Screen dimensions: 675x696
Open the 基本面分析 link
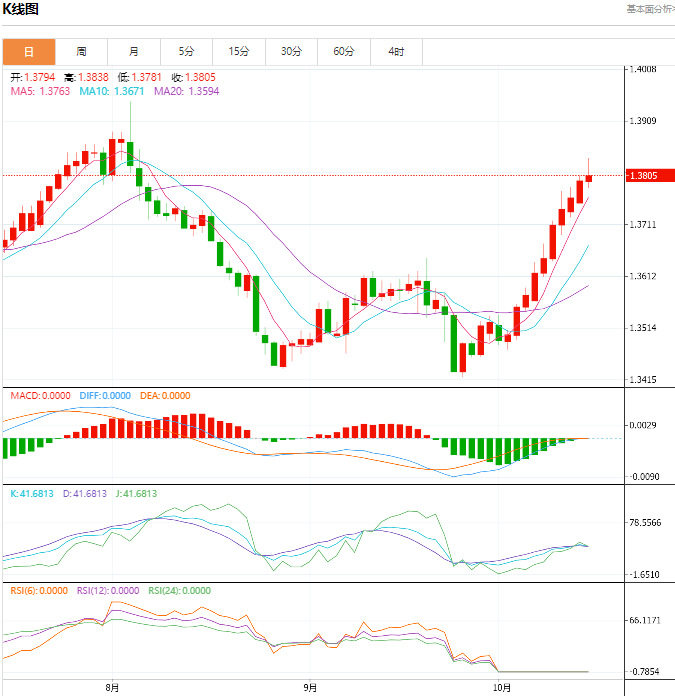coord(649,9)
